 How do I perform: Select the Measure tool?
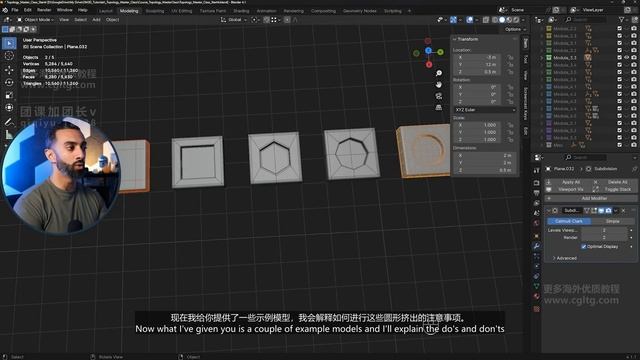[9, 134]
